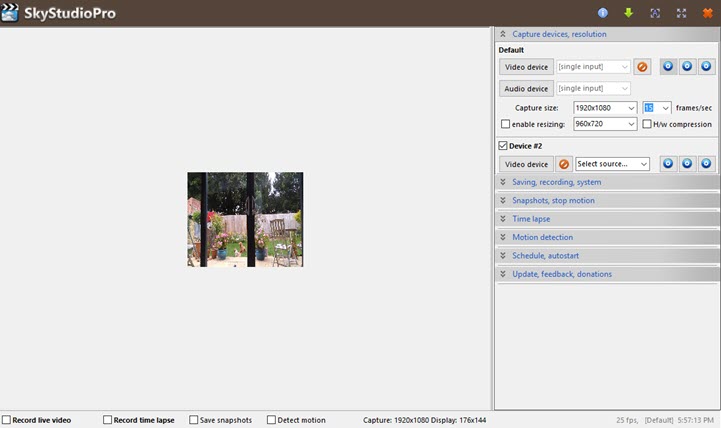Enable the resizing checkbox

[x=505, y=125]
